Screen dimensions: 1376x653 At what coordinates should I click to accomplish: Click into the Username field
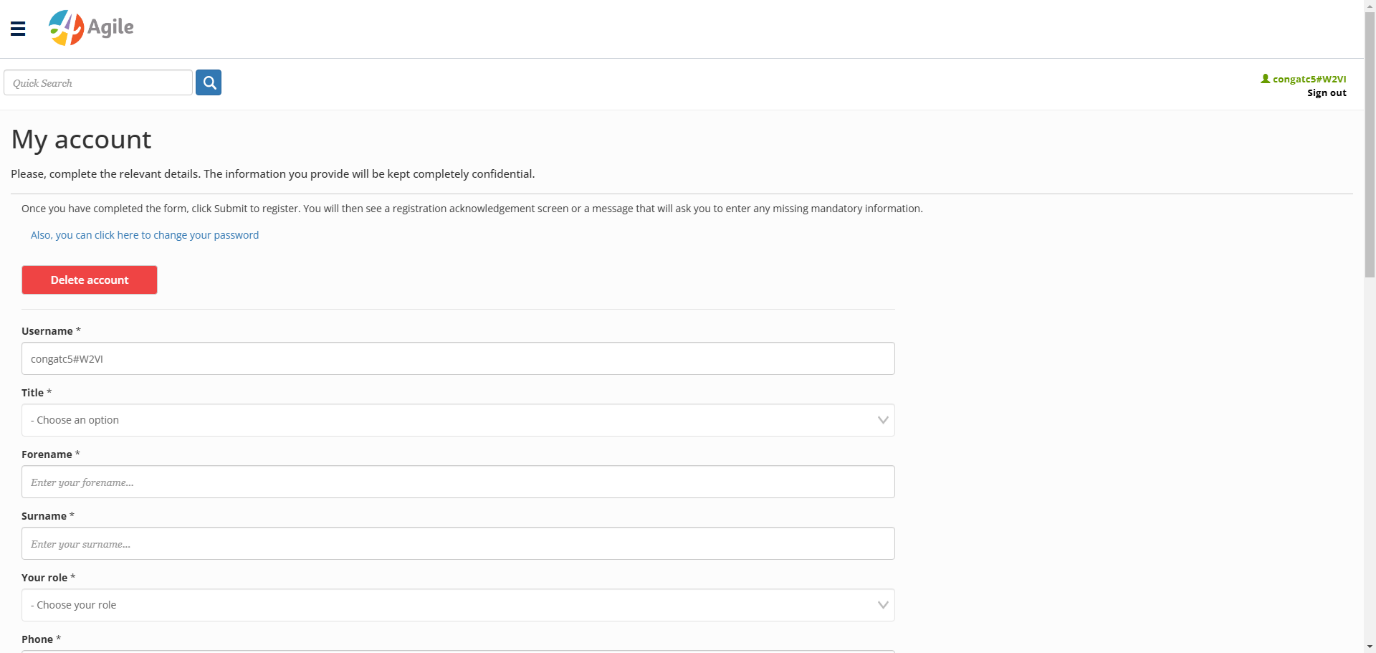click(x=458, y=359)
